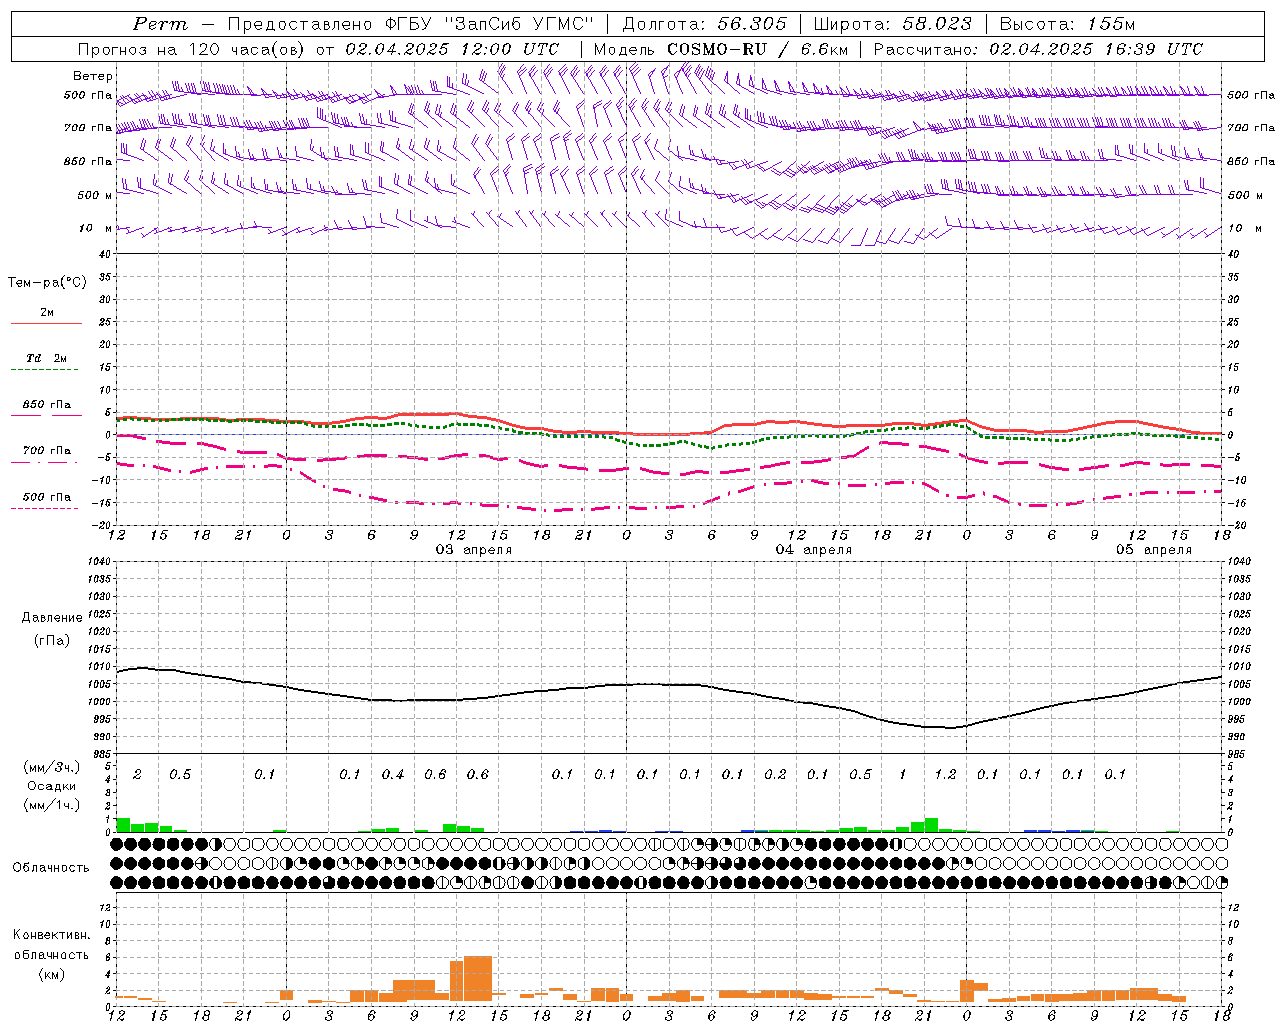This screenshot has height=1024, width=1280.
Task: Click the Облачность cloud cover label
Action: pos(50,867)
